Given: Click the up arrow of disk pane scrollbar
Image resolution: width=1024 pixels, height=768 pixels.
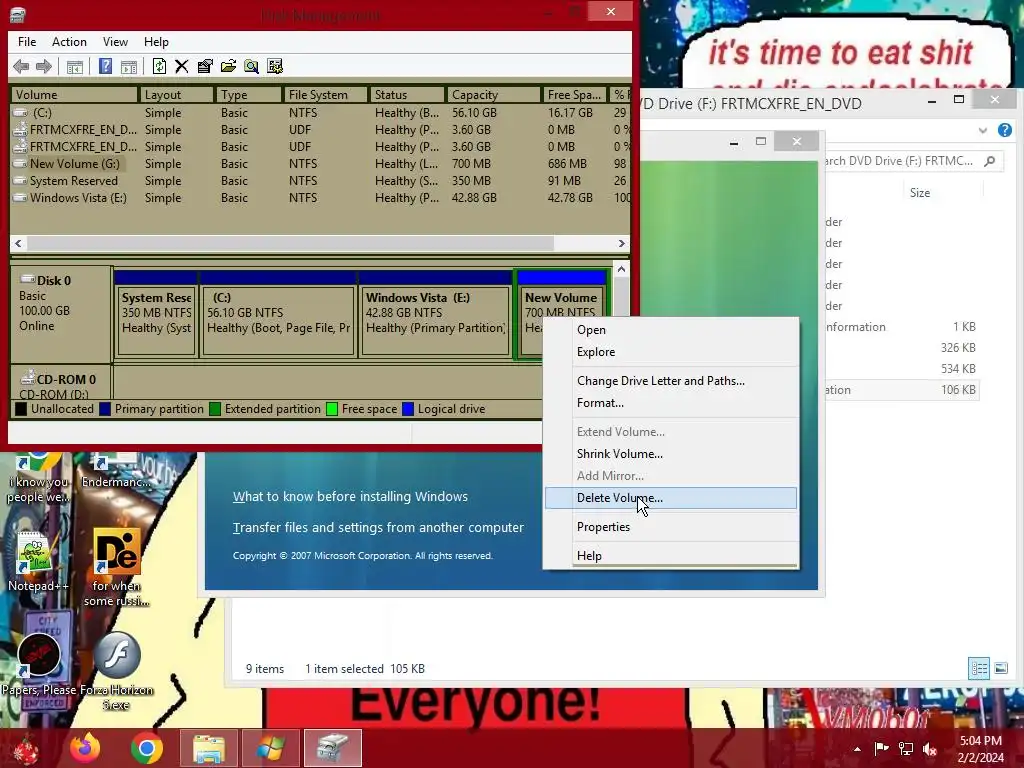Looking at the screenshot, I should pyautogui.click(x=621, y=269).
